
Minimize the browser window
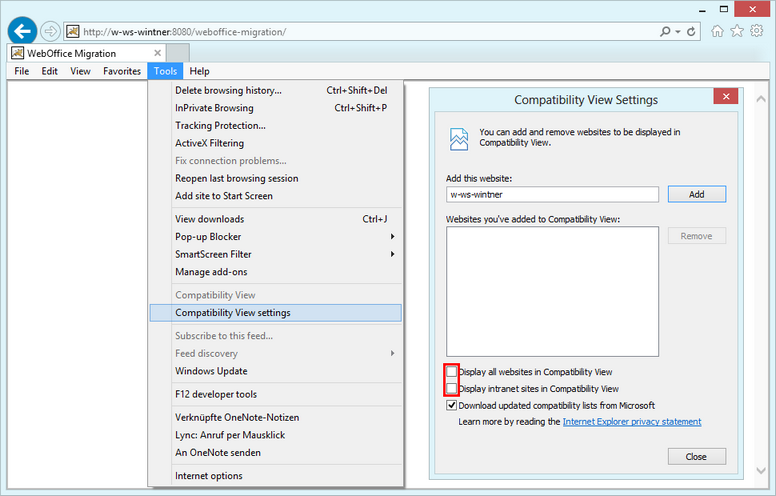click(702, 9)
